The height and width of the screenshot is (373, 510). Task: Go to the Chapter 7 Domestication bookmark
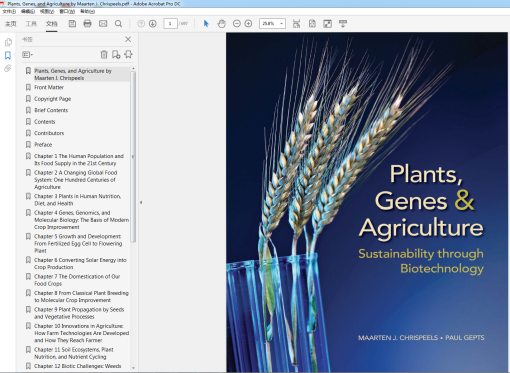pyautogui.click(x=77, y=280)
